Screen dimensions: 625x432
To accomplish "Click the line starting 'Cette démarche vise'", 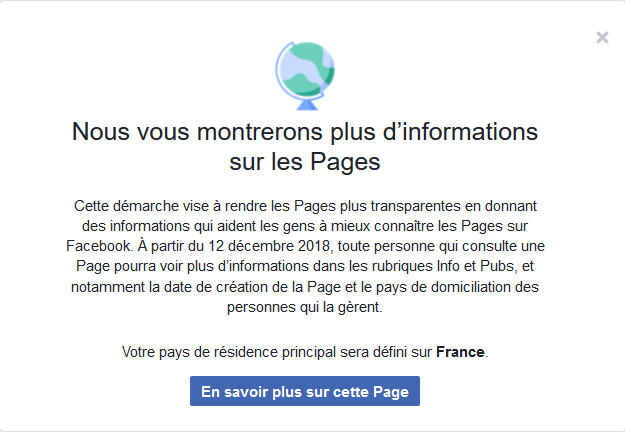I will click(x=304, y=204).
